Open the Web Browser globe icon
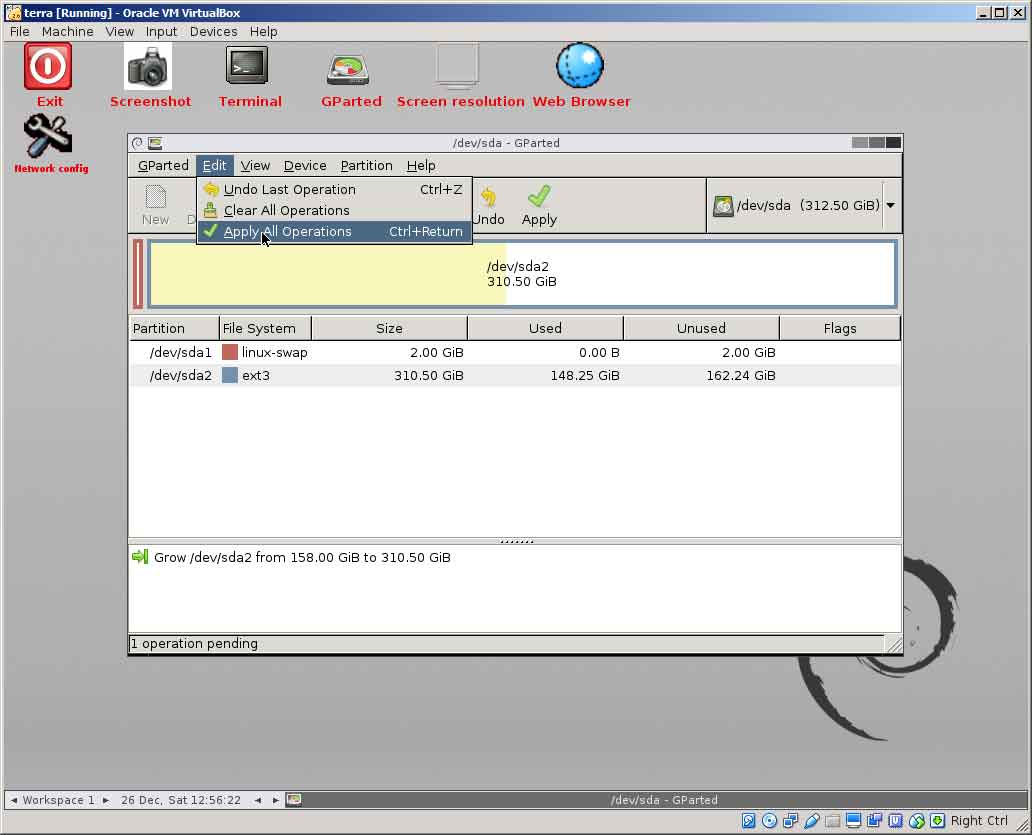The image size is (1032, 835). click(x=580, y=65)
